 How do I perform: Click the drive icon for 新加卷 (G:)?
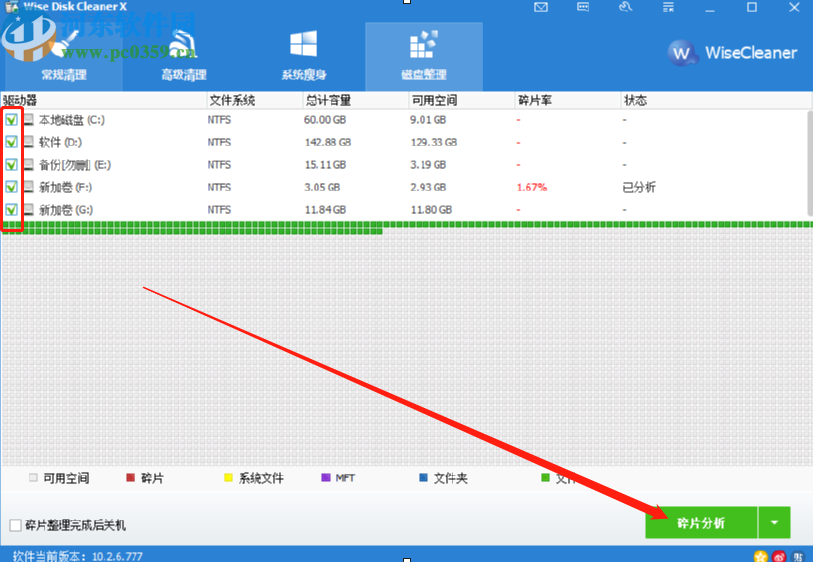[29, 210]
